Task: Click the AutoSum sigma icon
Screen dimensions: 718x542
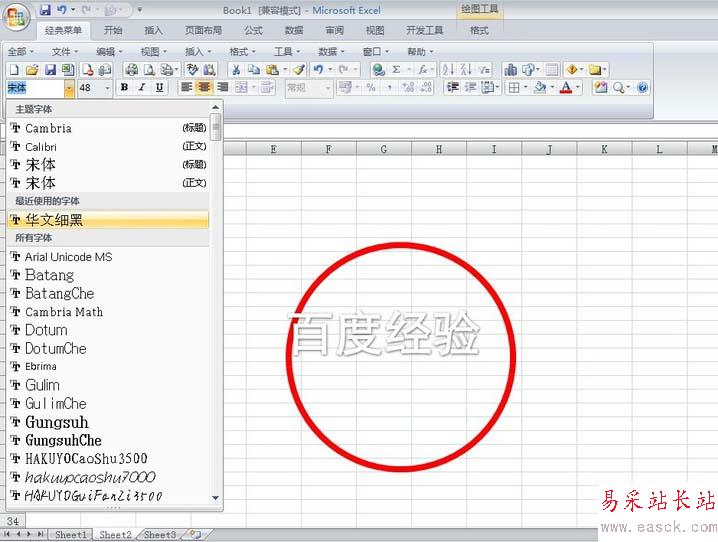Action: click(396, 70)
